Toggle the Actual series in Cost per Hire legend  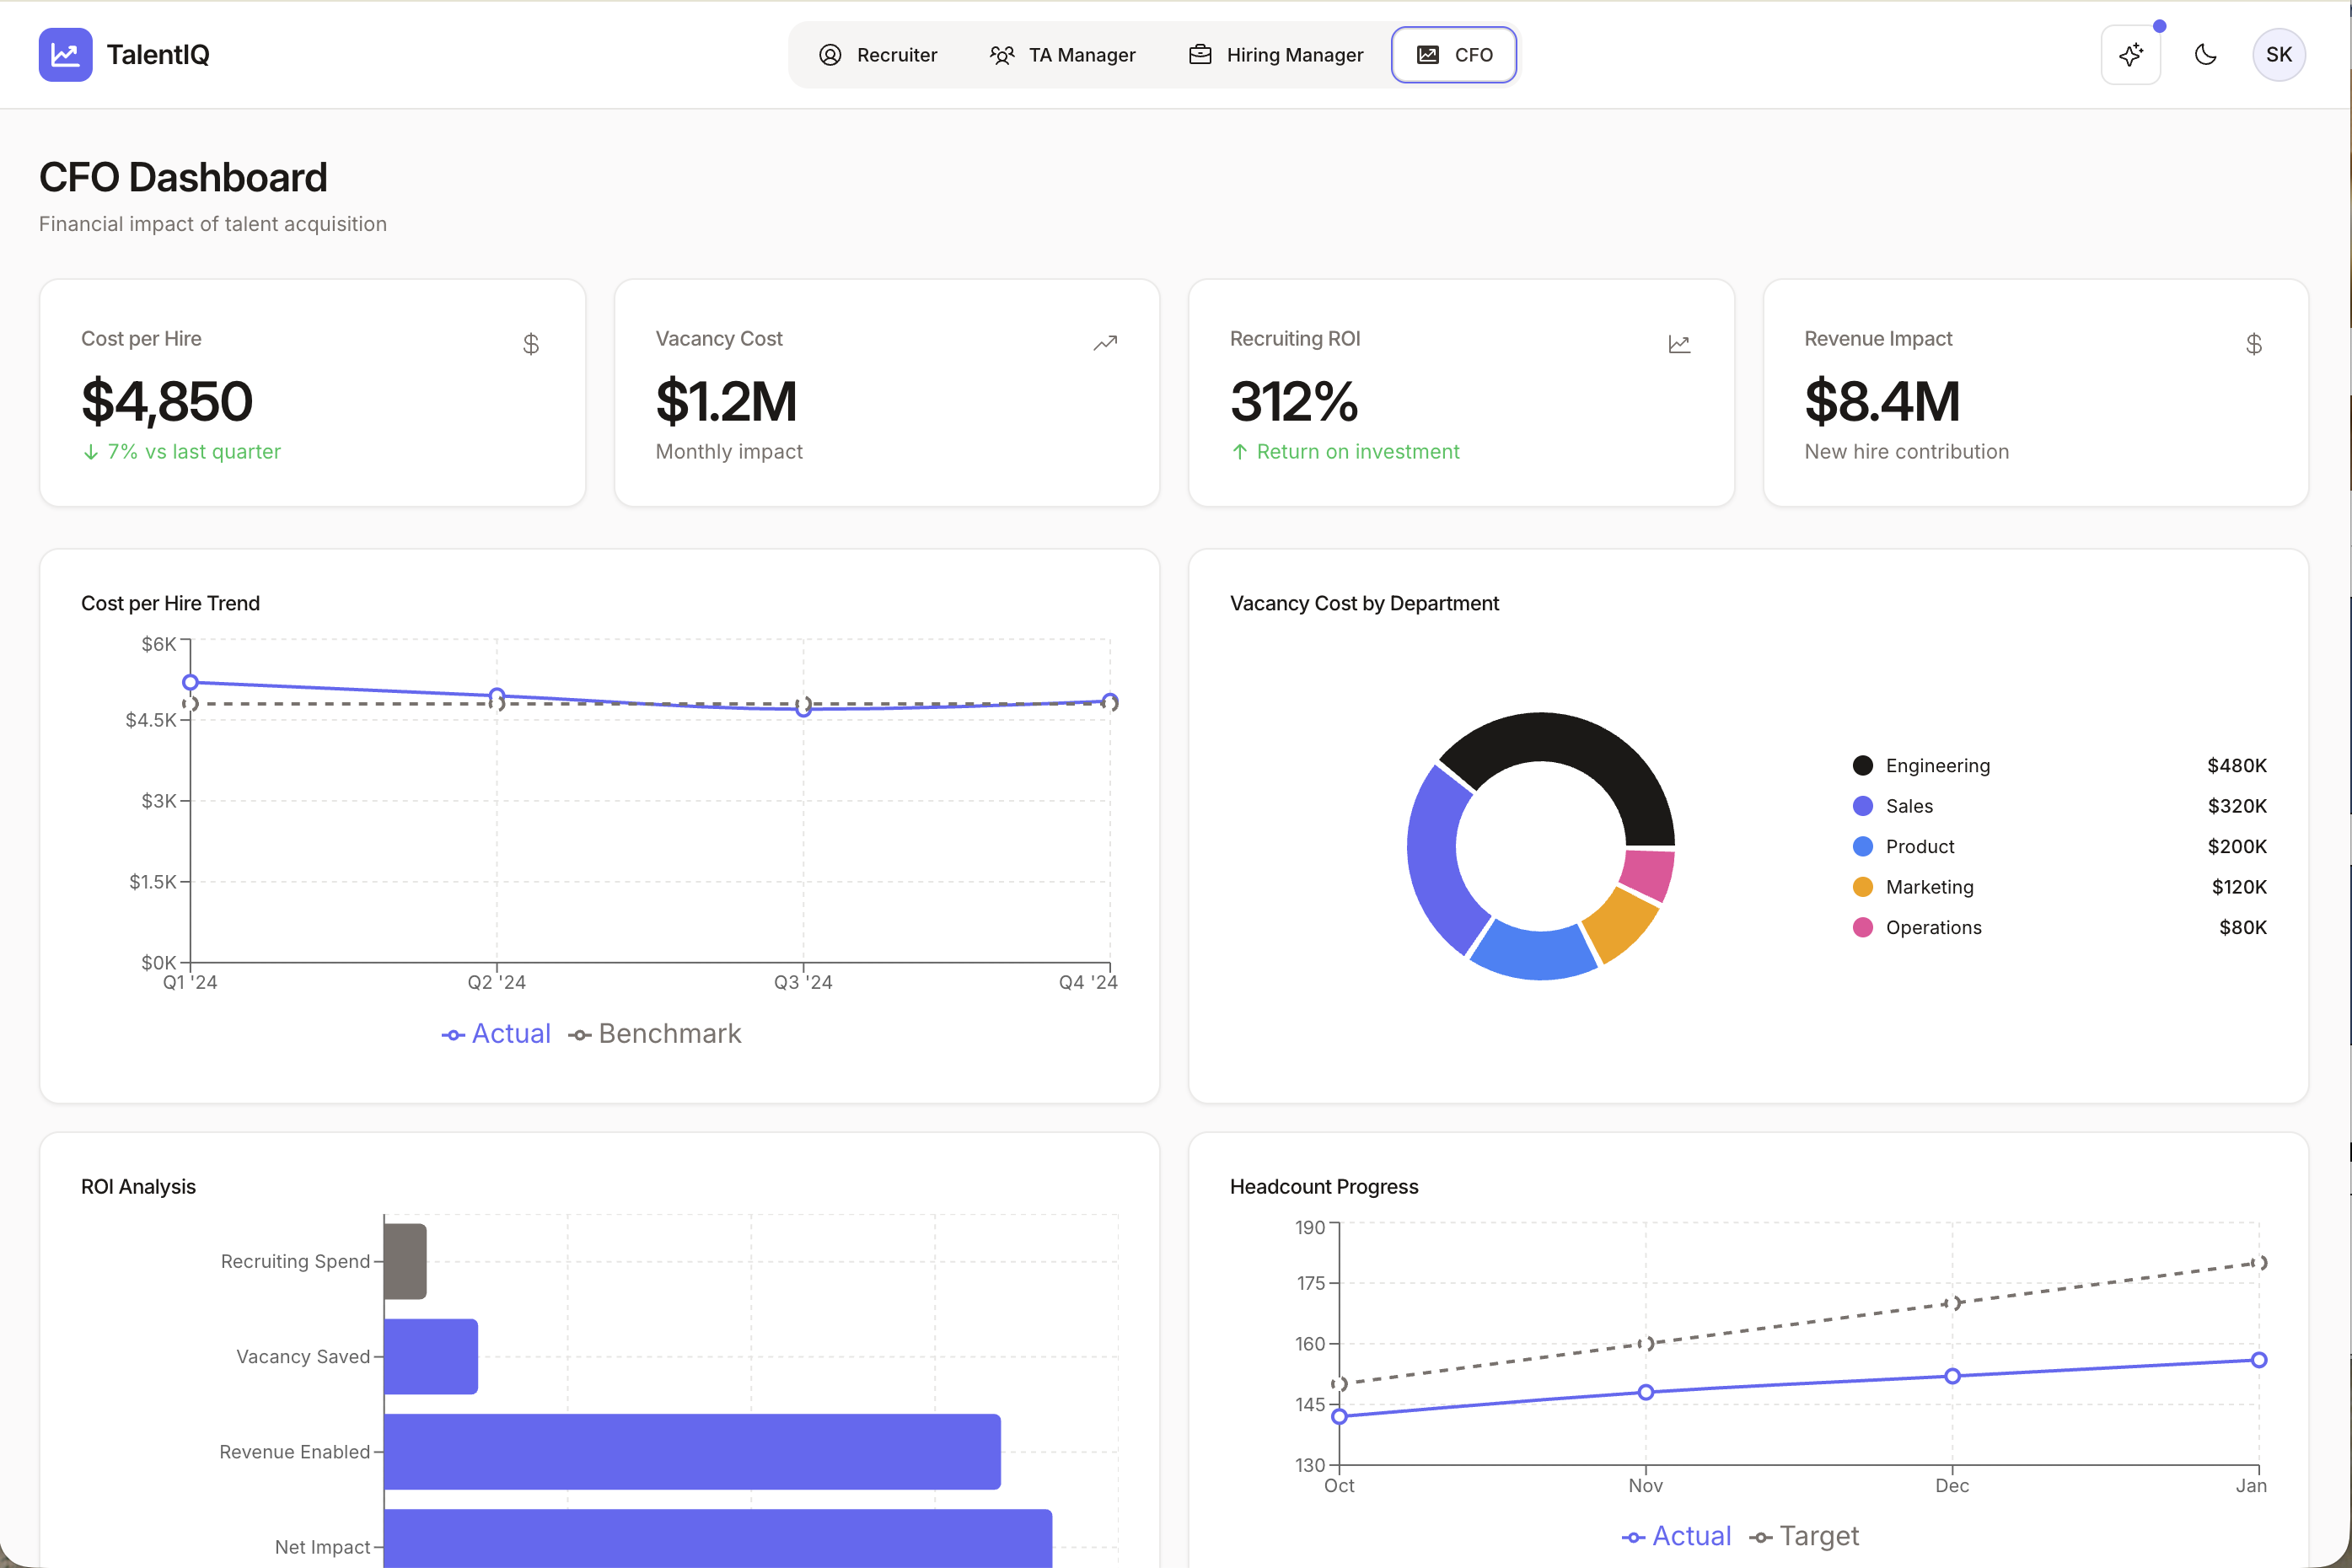tap(497, 1034)
